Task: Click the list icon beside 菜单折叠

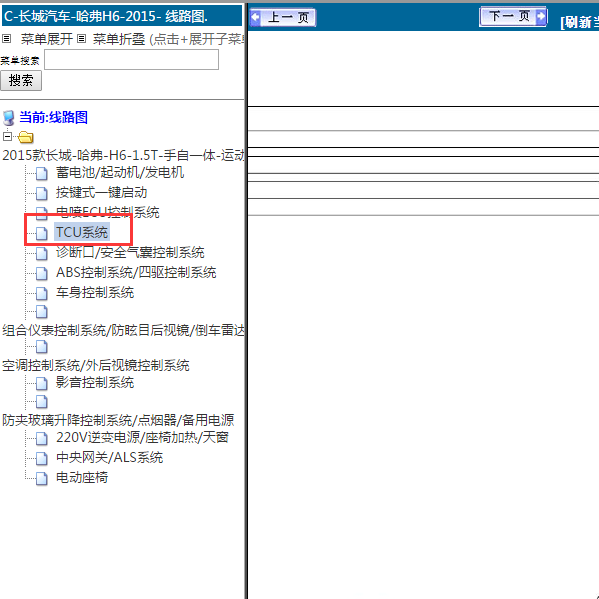Action: 81,39
